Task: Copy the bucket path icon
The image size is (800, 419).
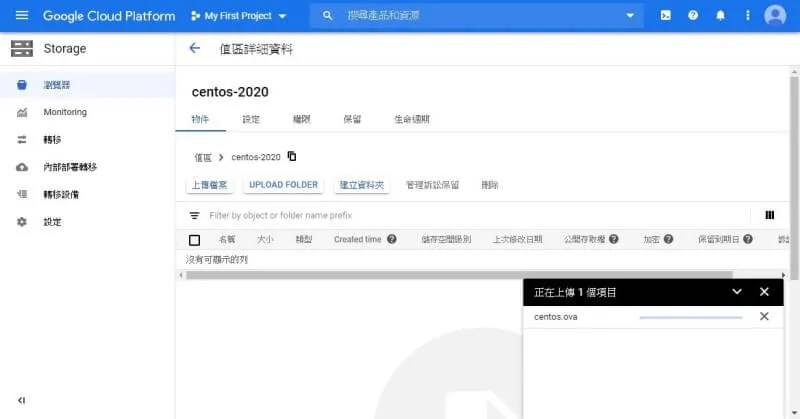Action: (292, 156)
